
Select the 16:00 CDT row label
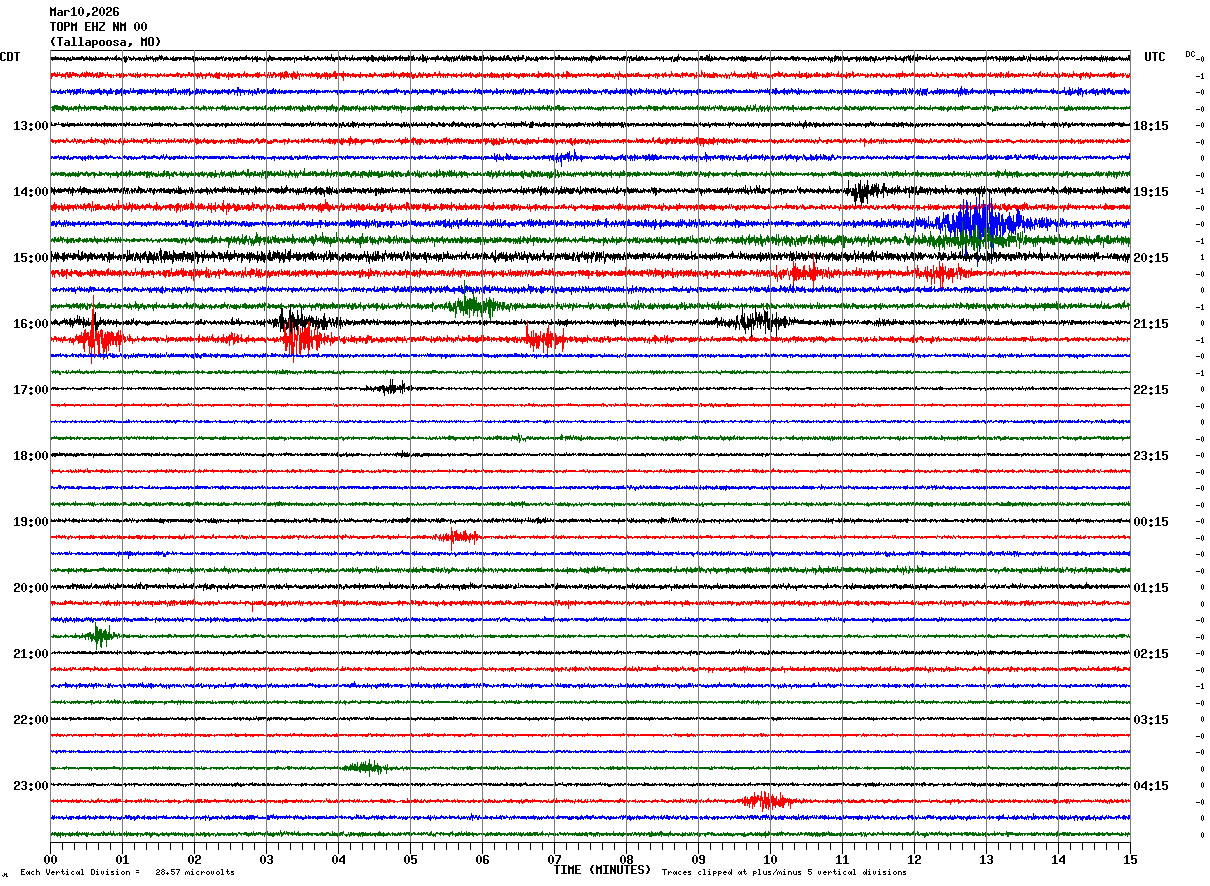(31, 324)
